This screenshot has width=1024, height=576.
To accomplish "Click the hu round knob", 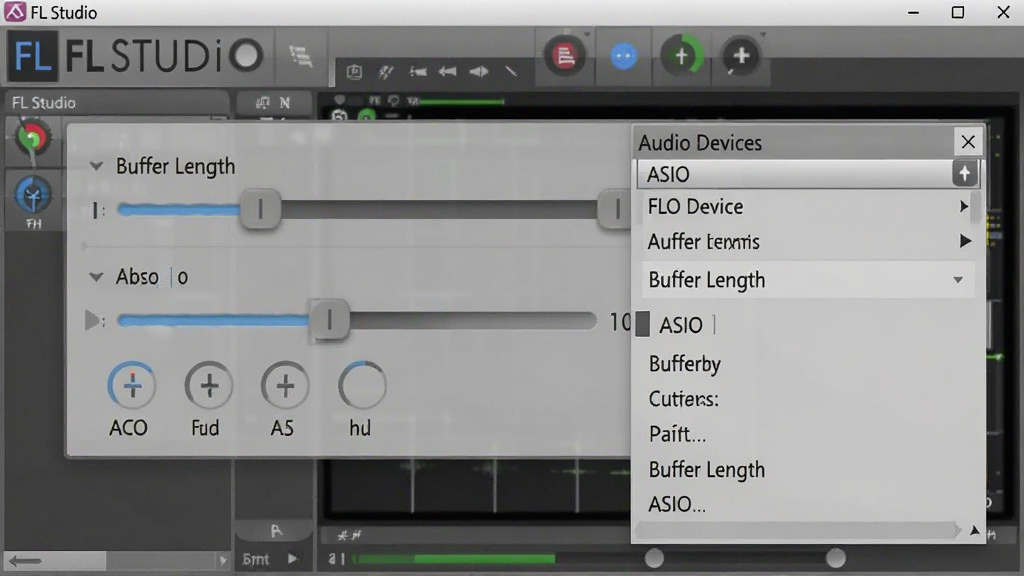I will click(362, 385).
